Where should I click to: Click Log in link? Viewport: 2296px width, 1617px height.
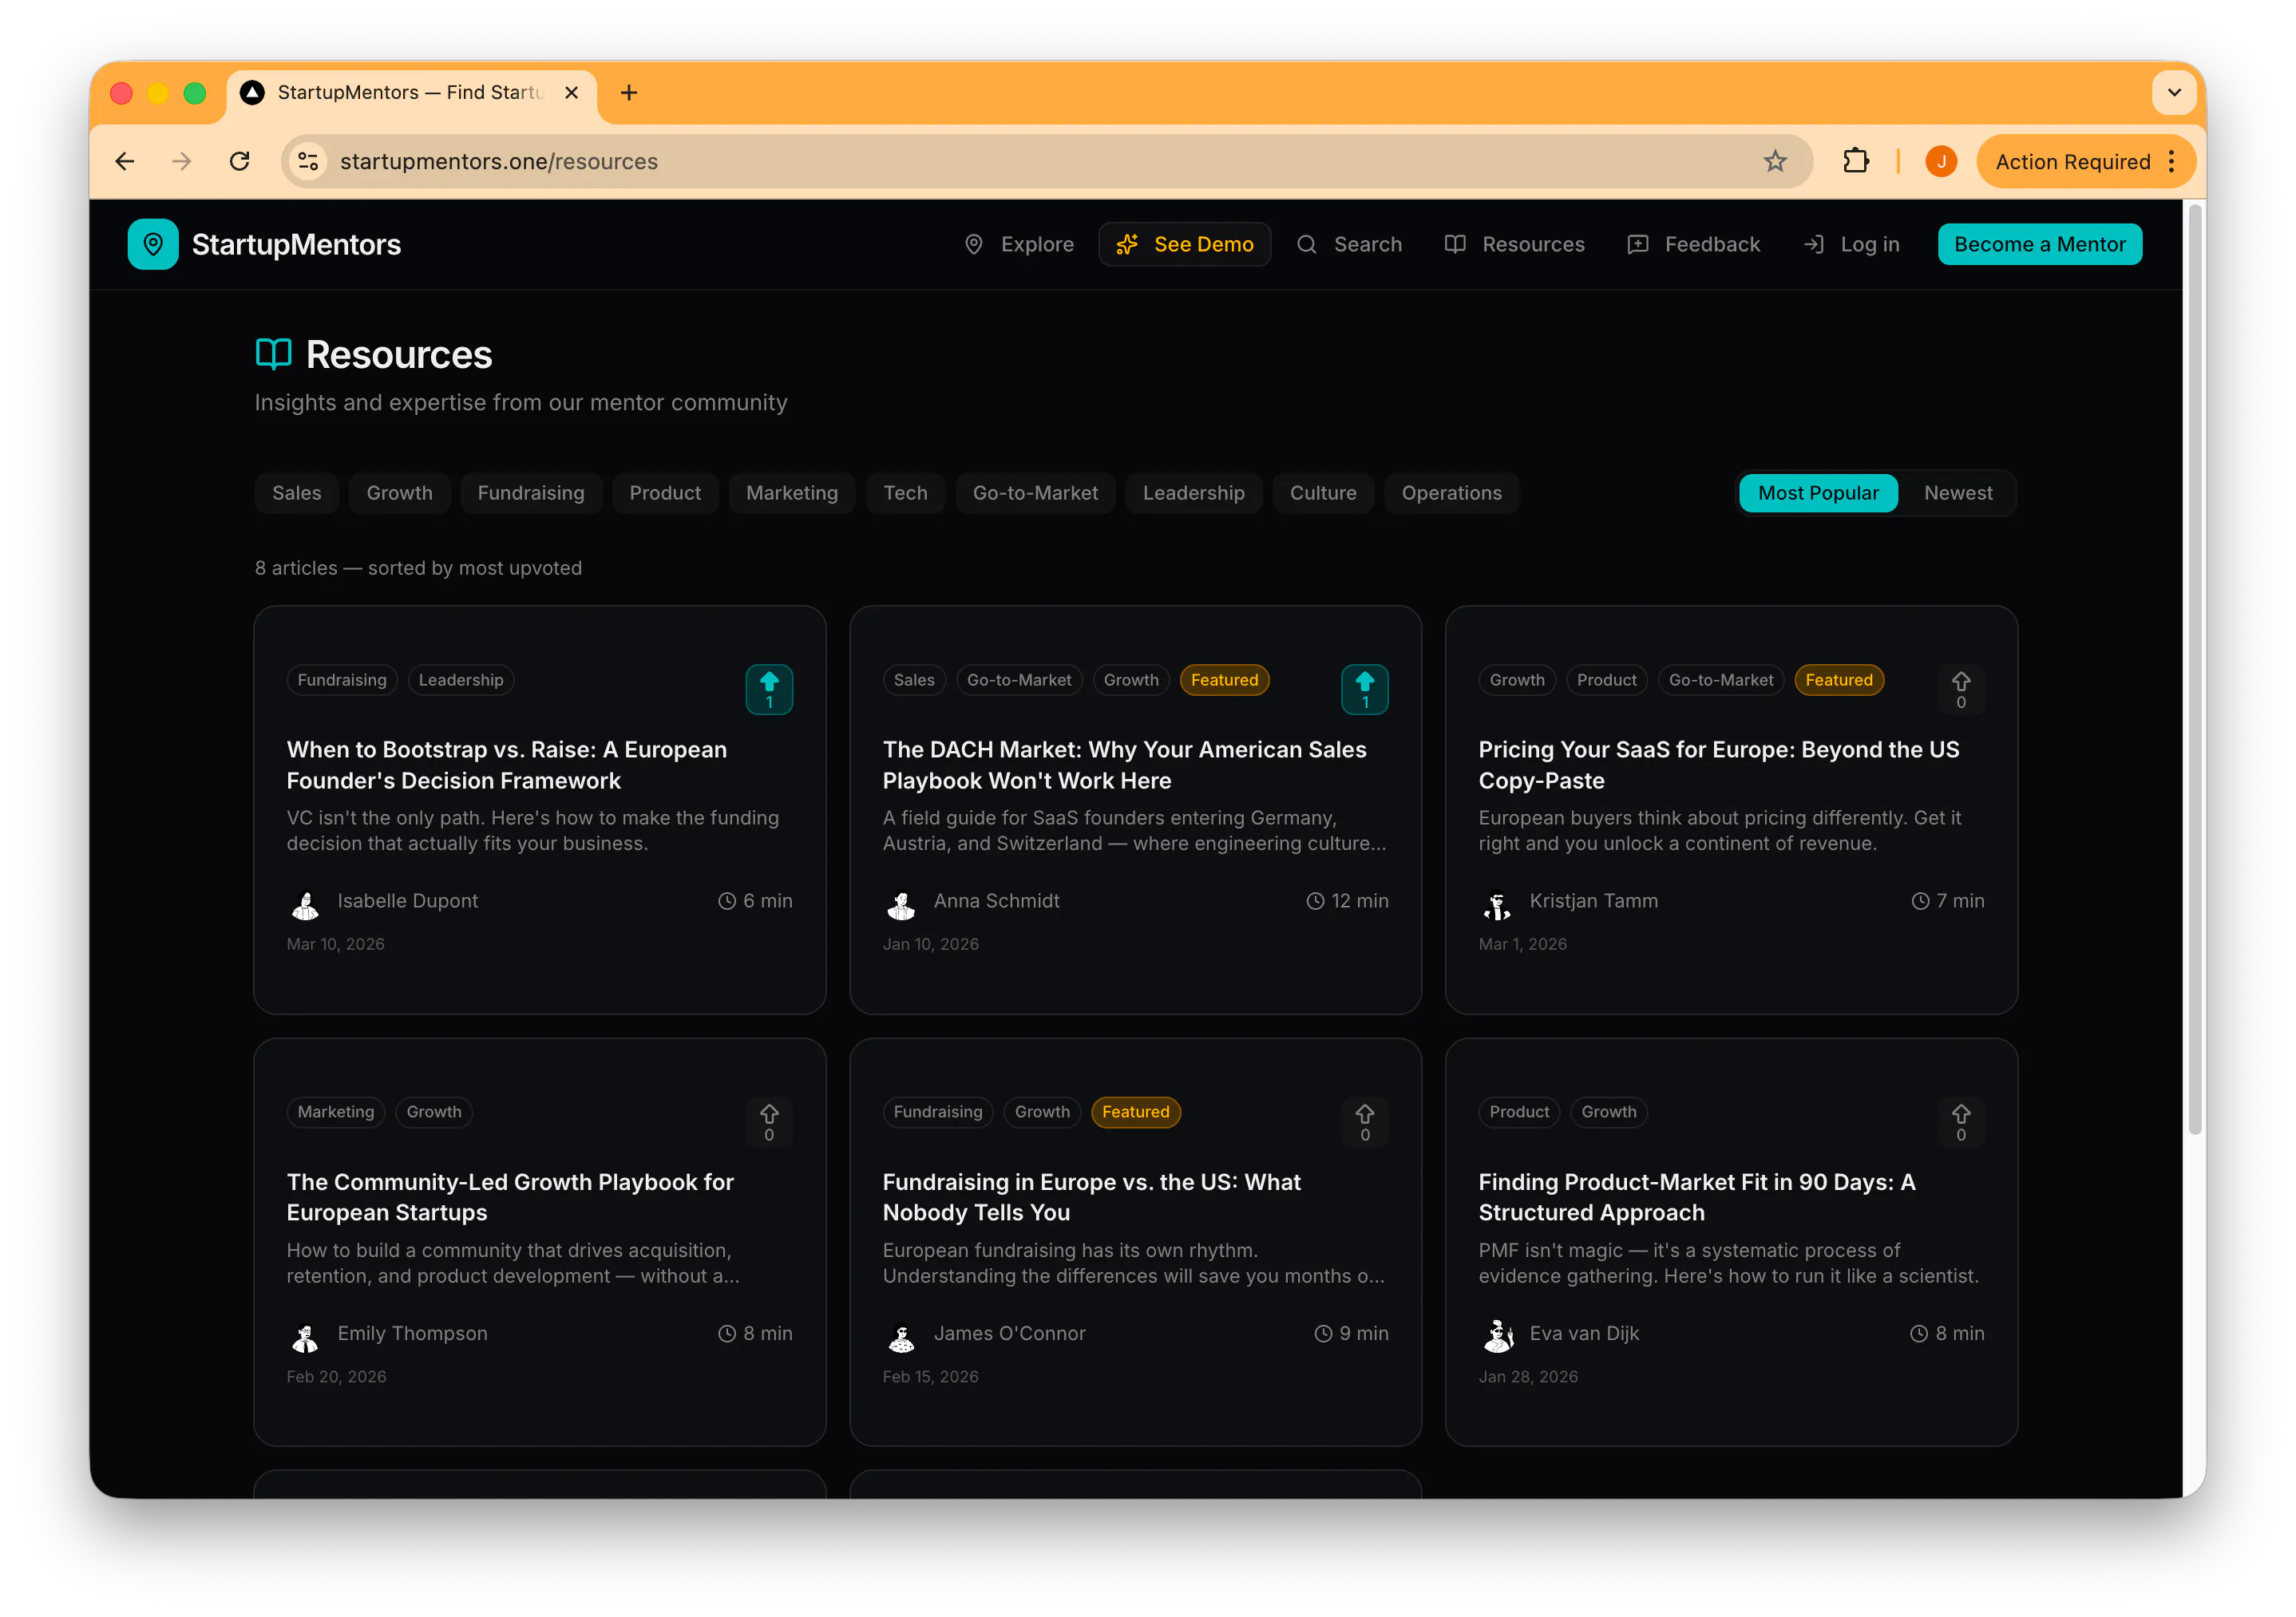coord(1852,245)
